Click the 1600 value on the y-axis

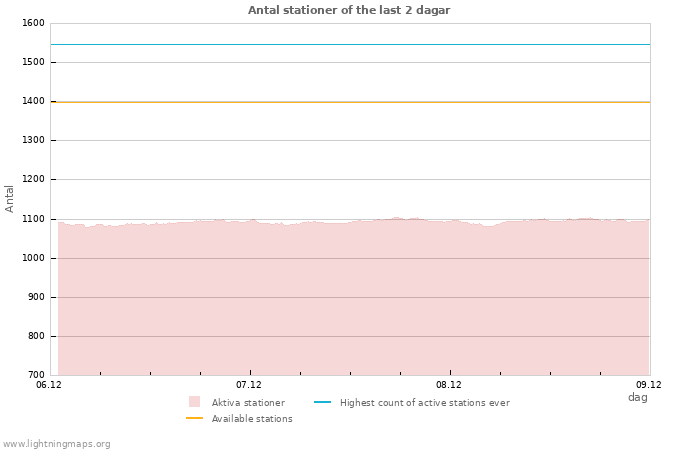click(x=31, y=23)
